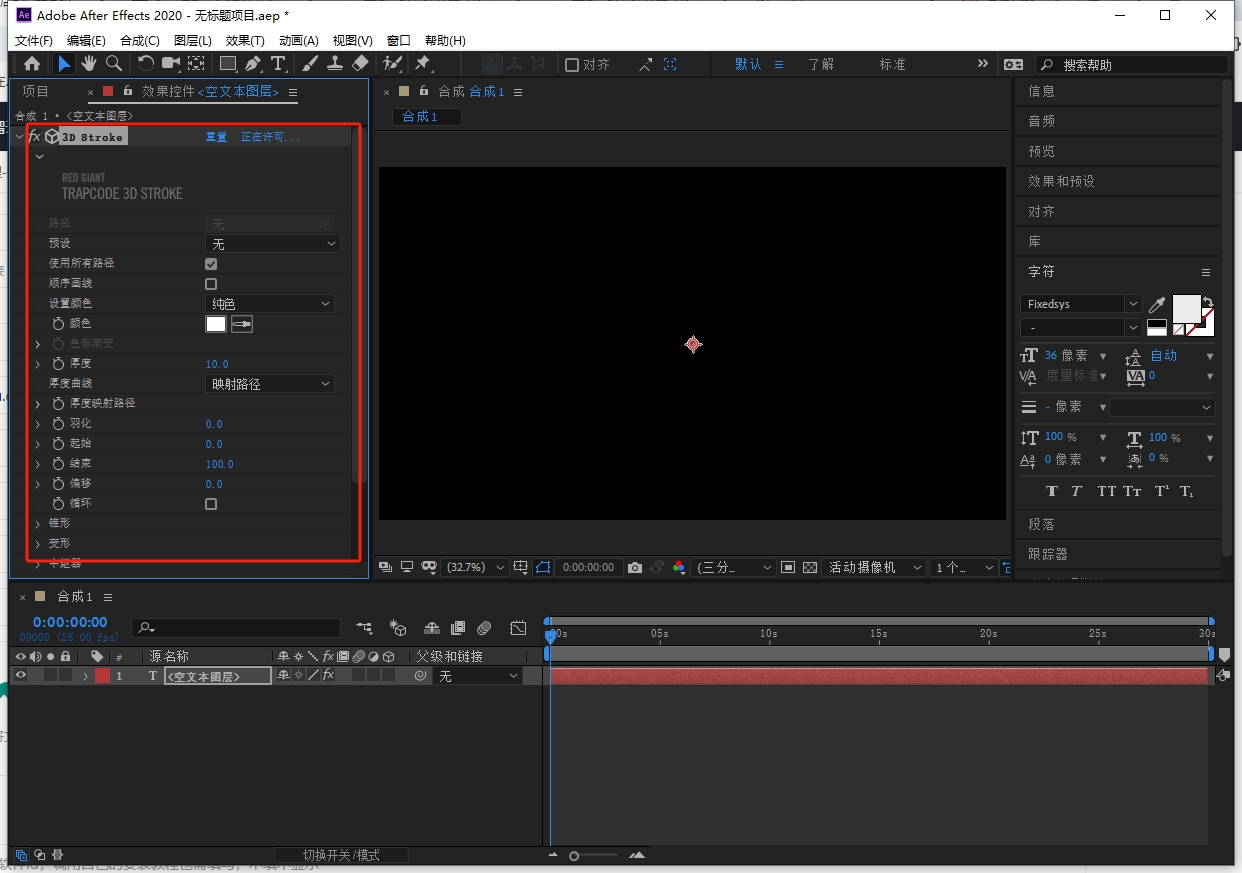Open the 动画(A) menu
Screen dimensions: 1242x873
click(298, 41)
